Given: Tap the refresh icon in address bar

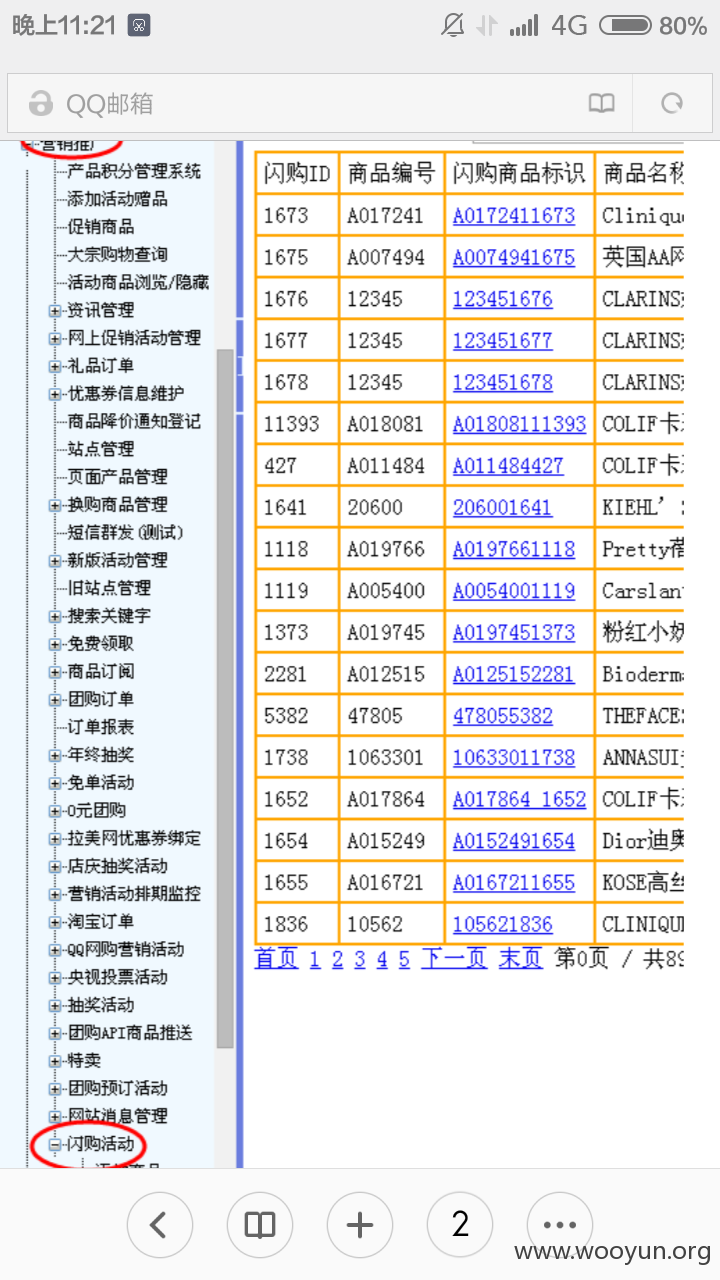Looking at the screenshot, I should (673, 103).
